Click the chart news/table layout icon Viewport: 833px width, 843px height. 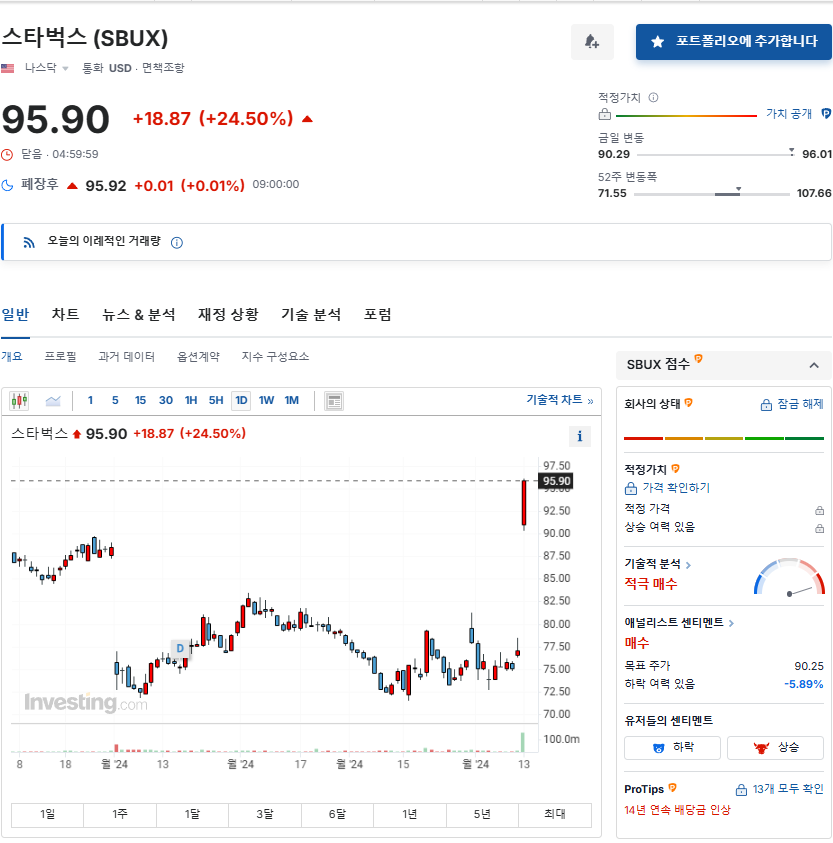click(334, 401)
